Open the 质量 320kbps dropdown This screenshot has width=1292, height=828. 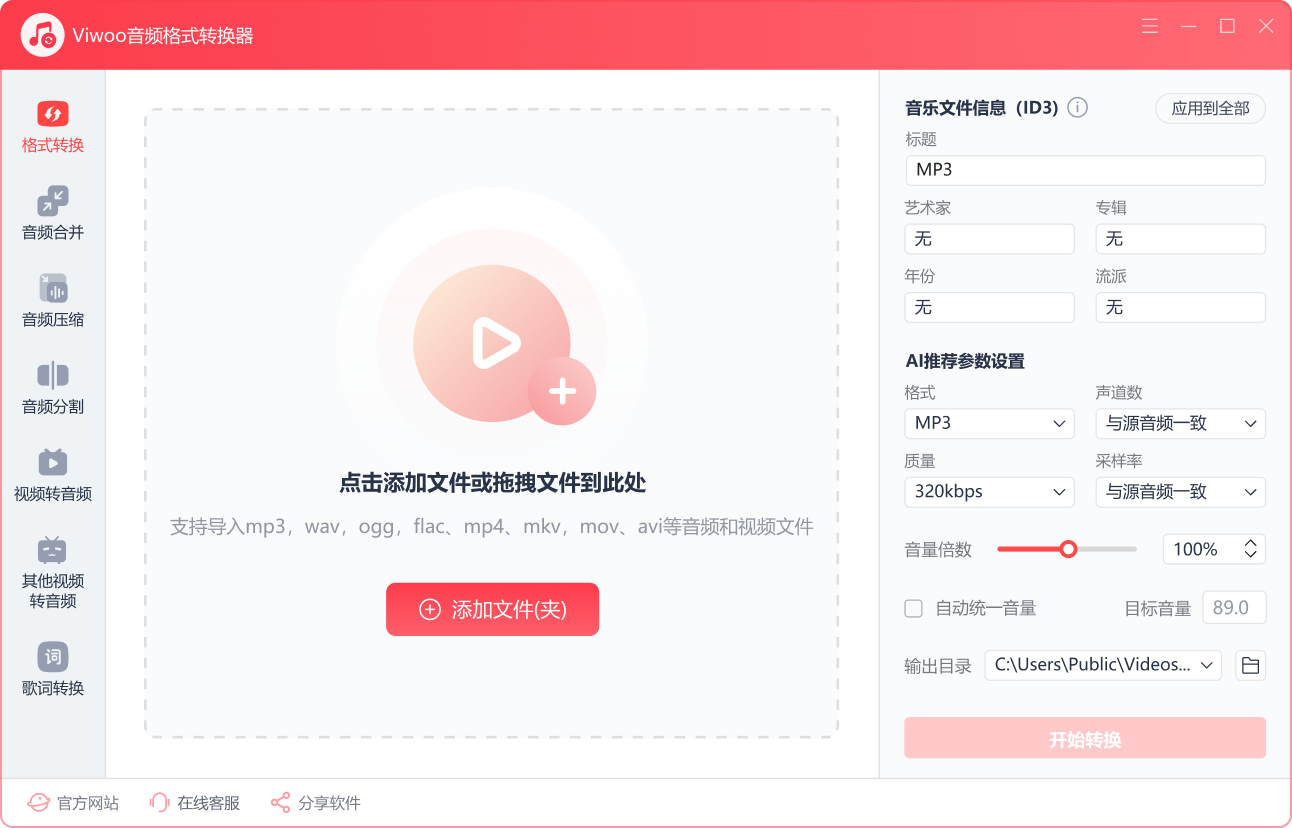point(988,492)
